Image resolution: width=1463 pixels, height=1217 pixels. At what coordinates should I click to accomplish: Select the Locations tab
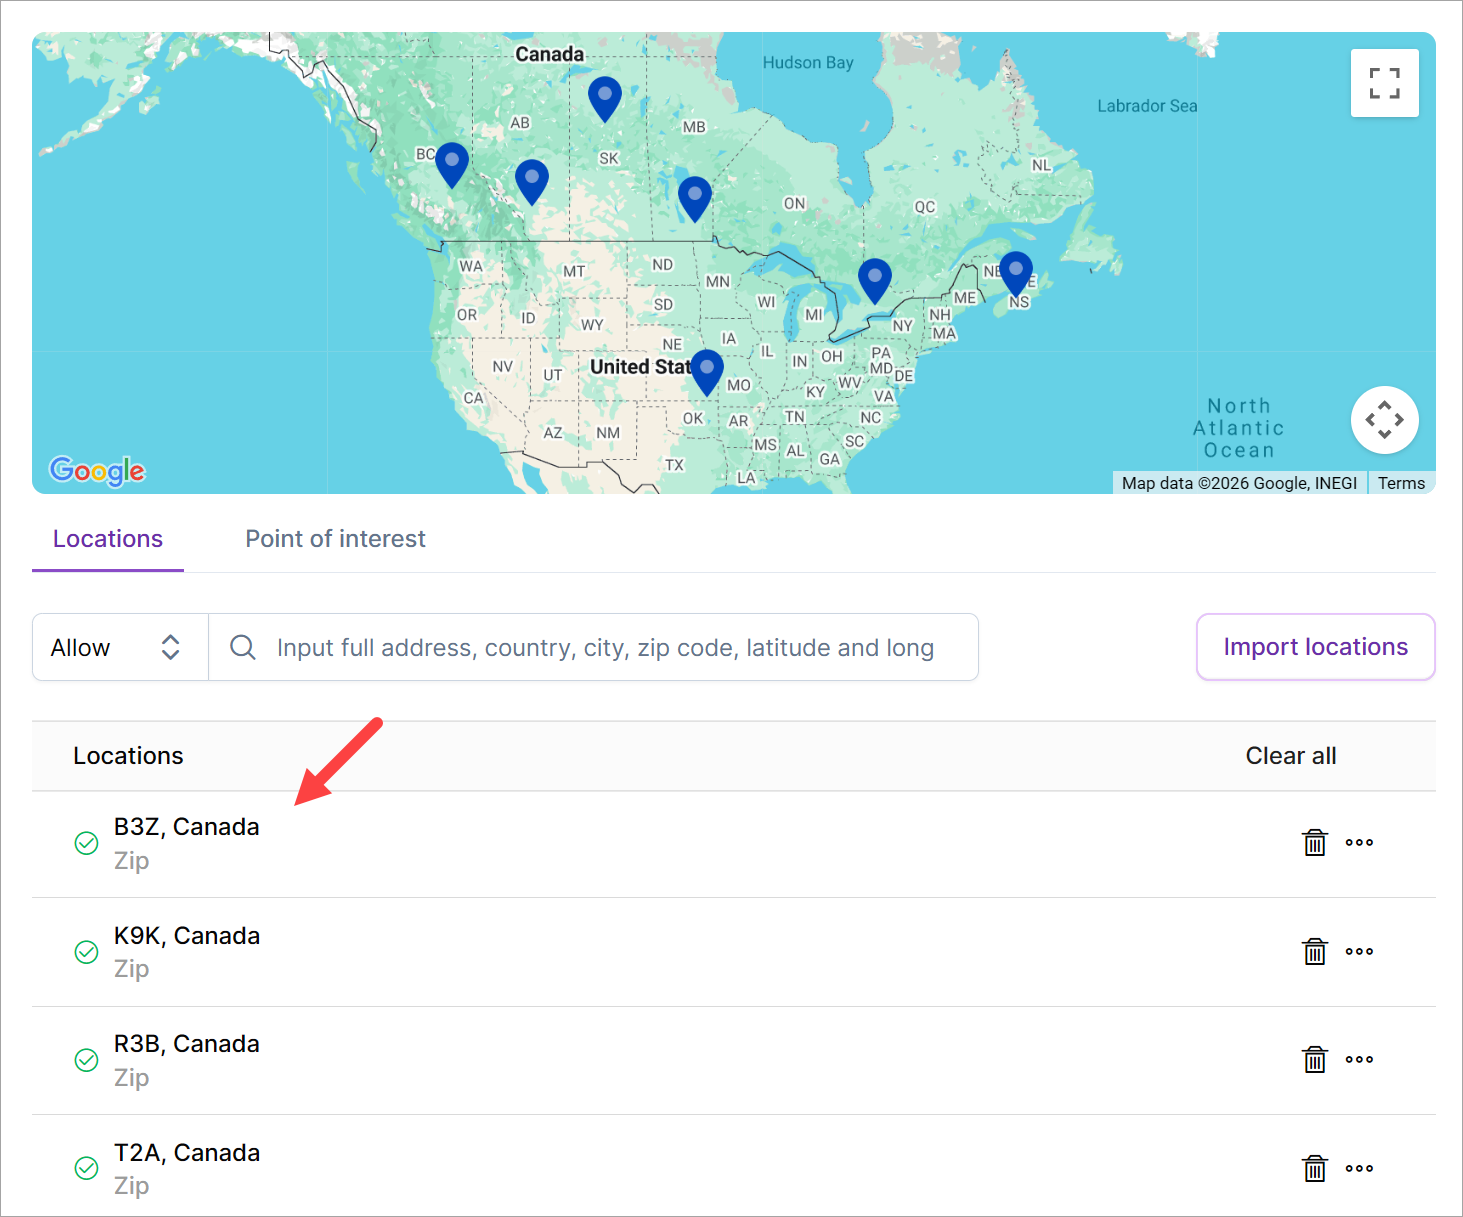(x=108, y=539)
